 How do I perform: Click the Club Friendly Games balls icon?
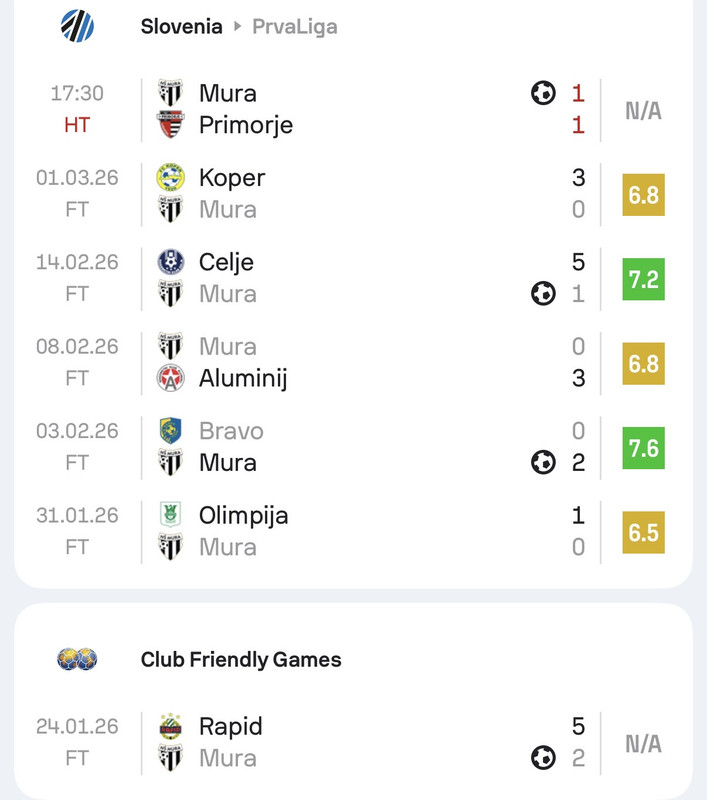77,659
